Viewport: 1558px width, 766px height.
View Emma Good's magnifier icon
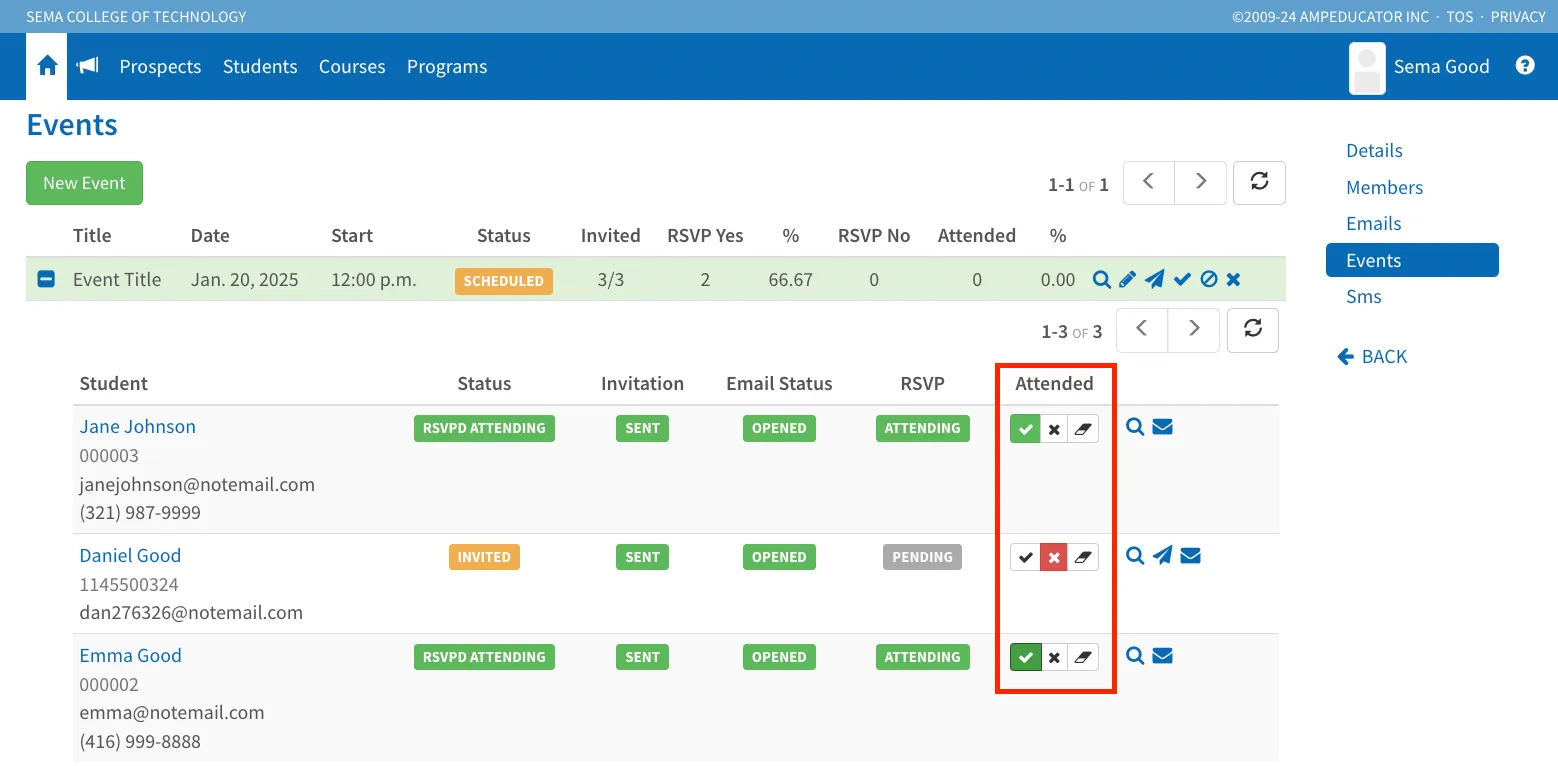(x=1135, y=656)
